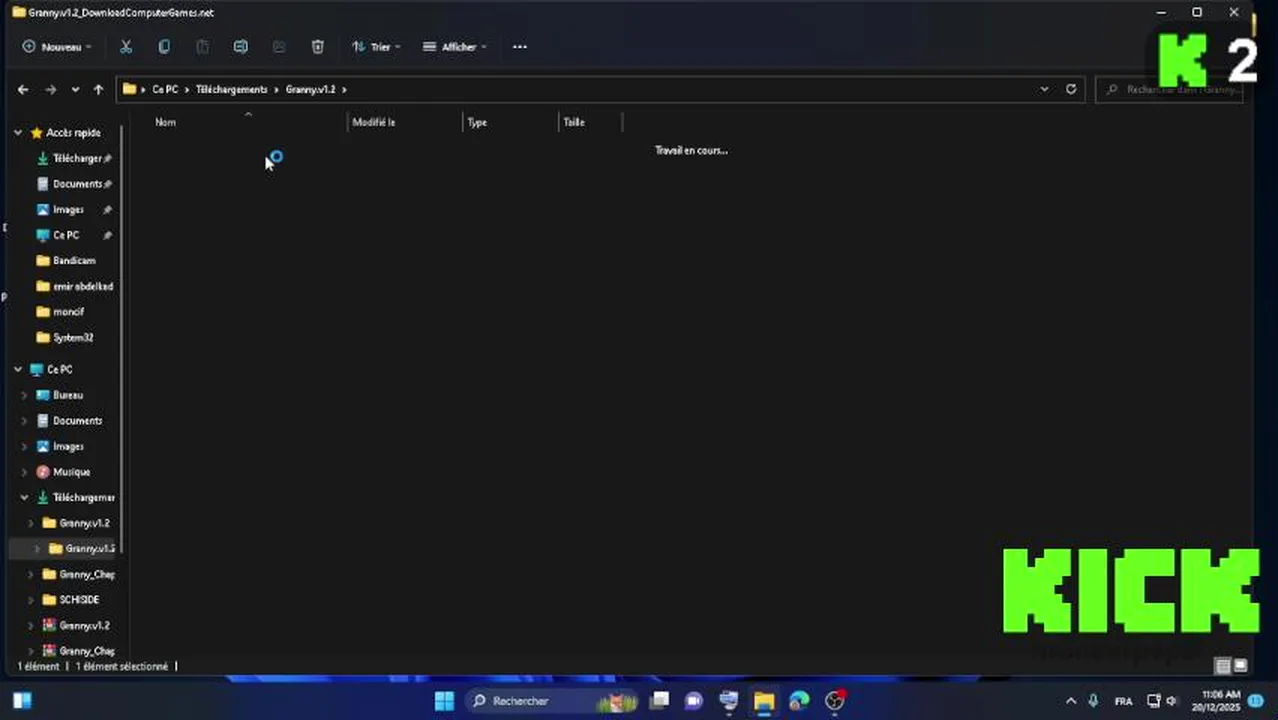Refresh the current folder
The height and width of the screenshot is (720, 1278).
point(1071,89)
